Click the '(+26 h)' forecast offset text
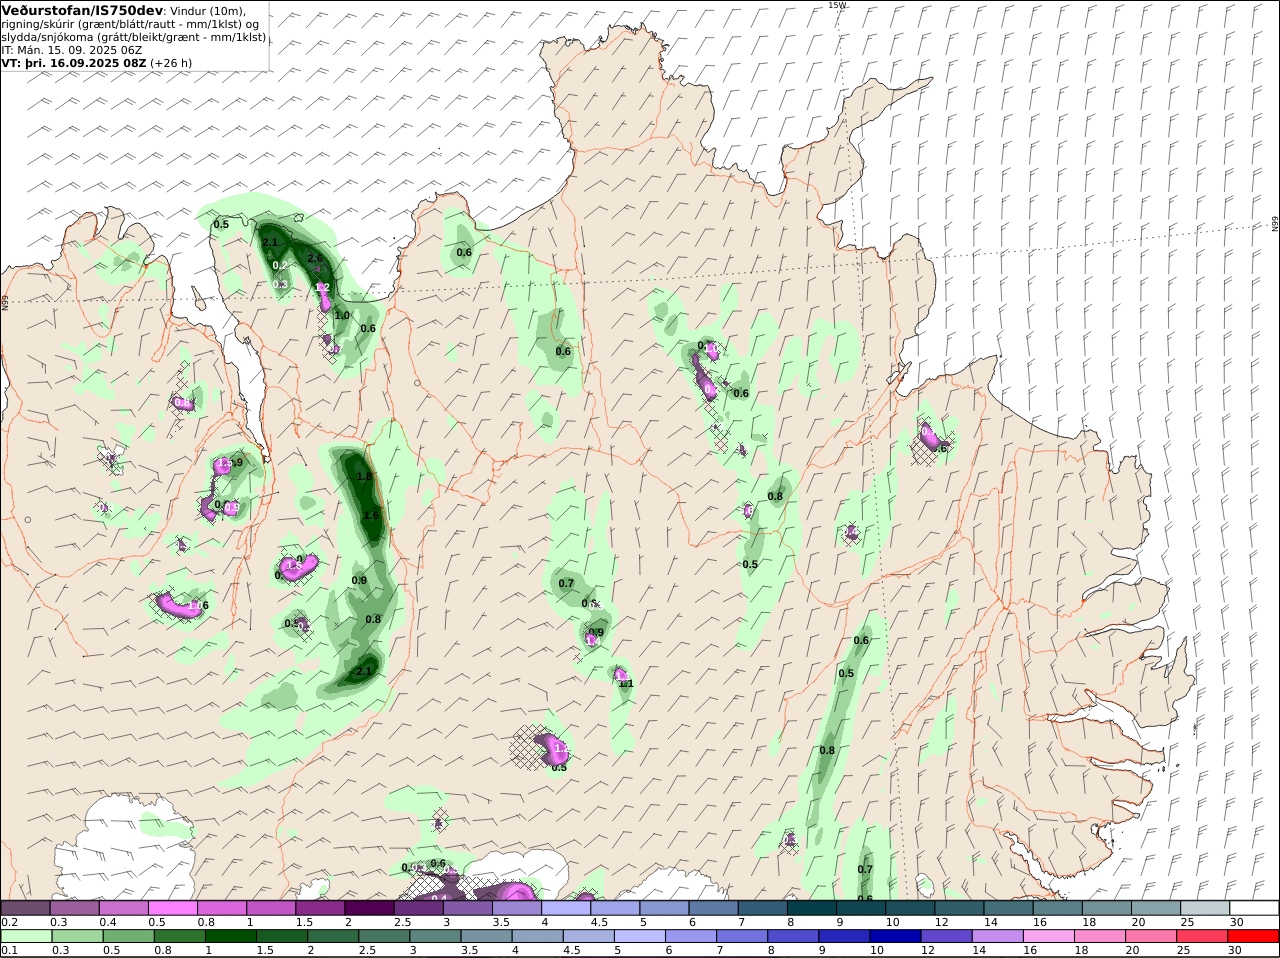 pos(171,62)
